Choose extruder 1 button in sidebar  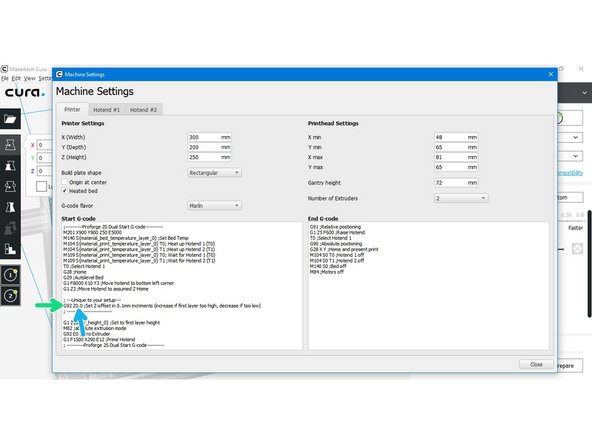click(10, 275)
